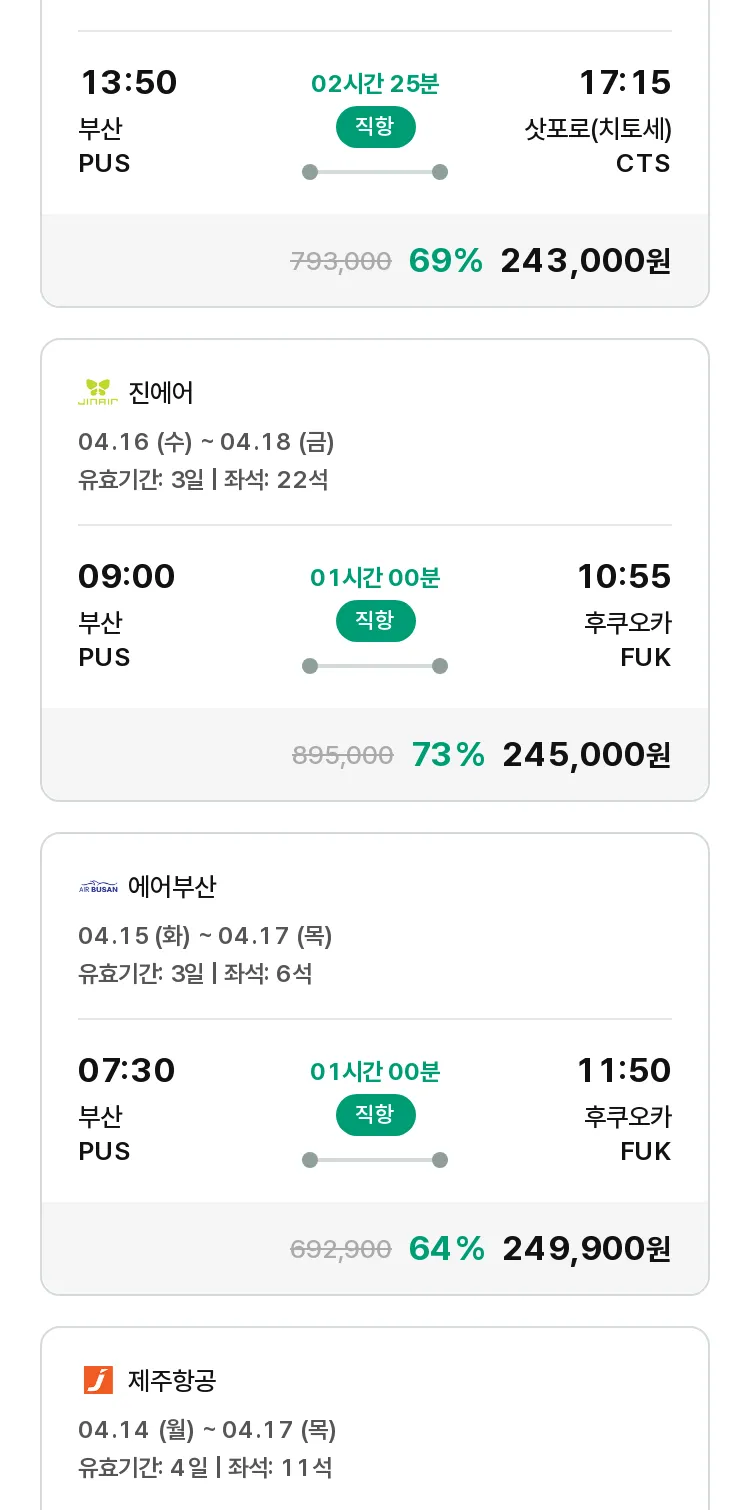
Task: Select the 직항 badge on Air Busan flight
Action: point(375,1115)
